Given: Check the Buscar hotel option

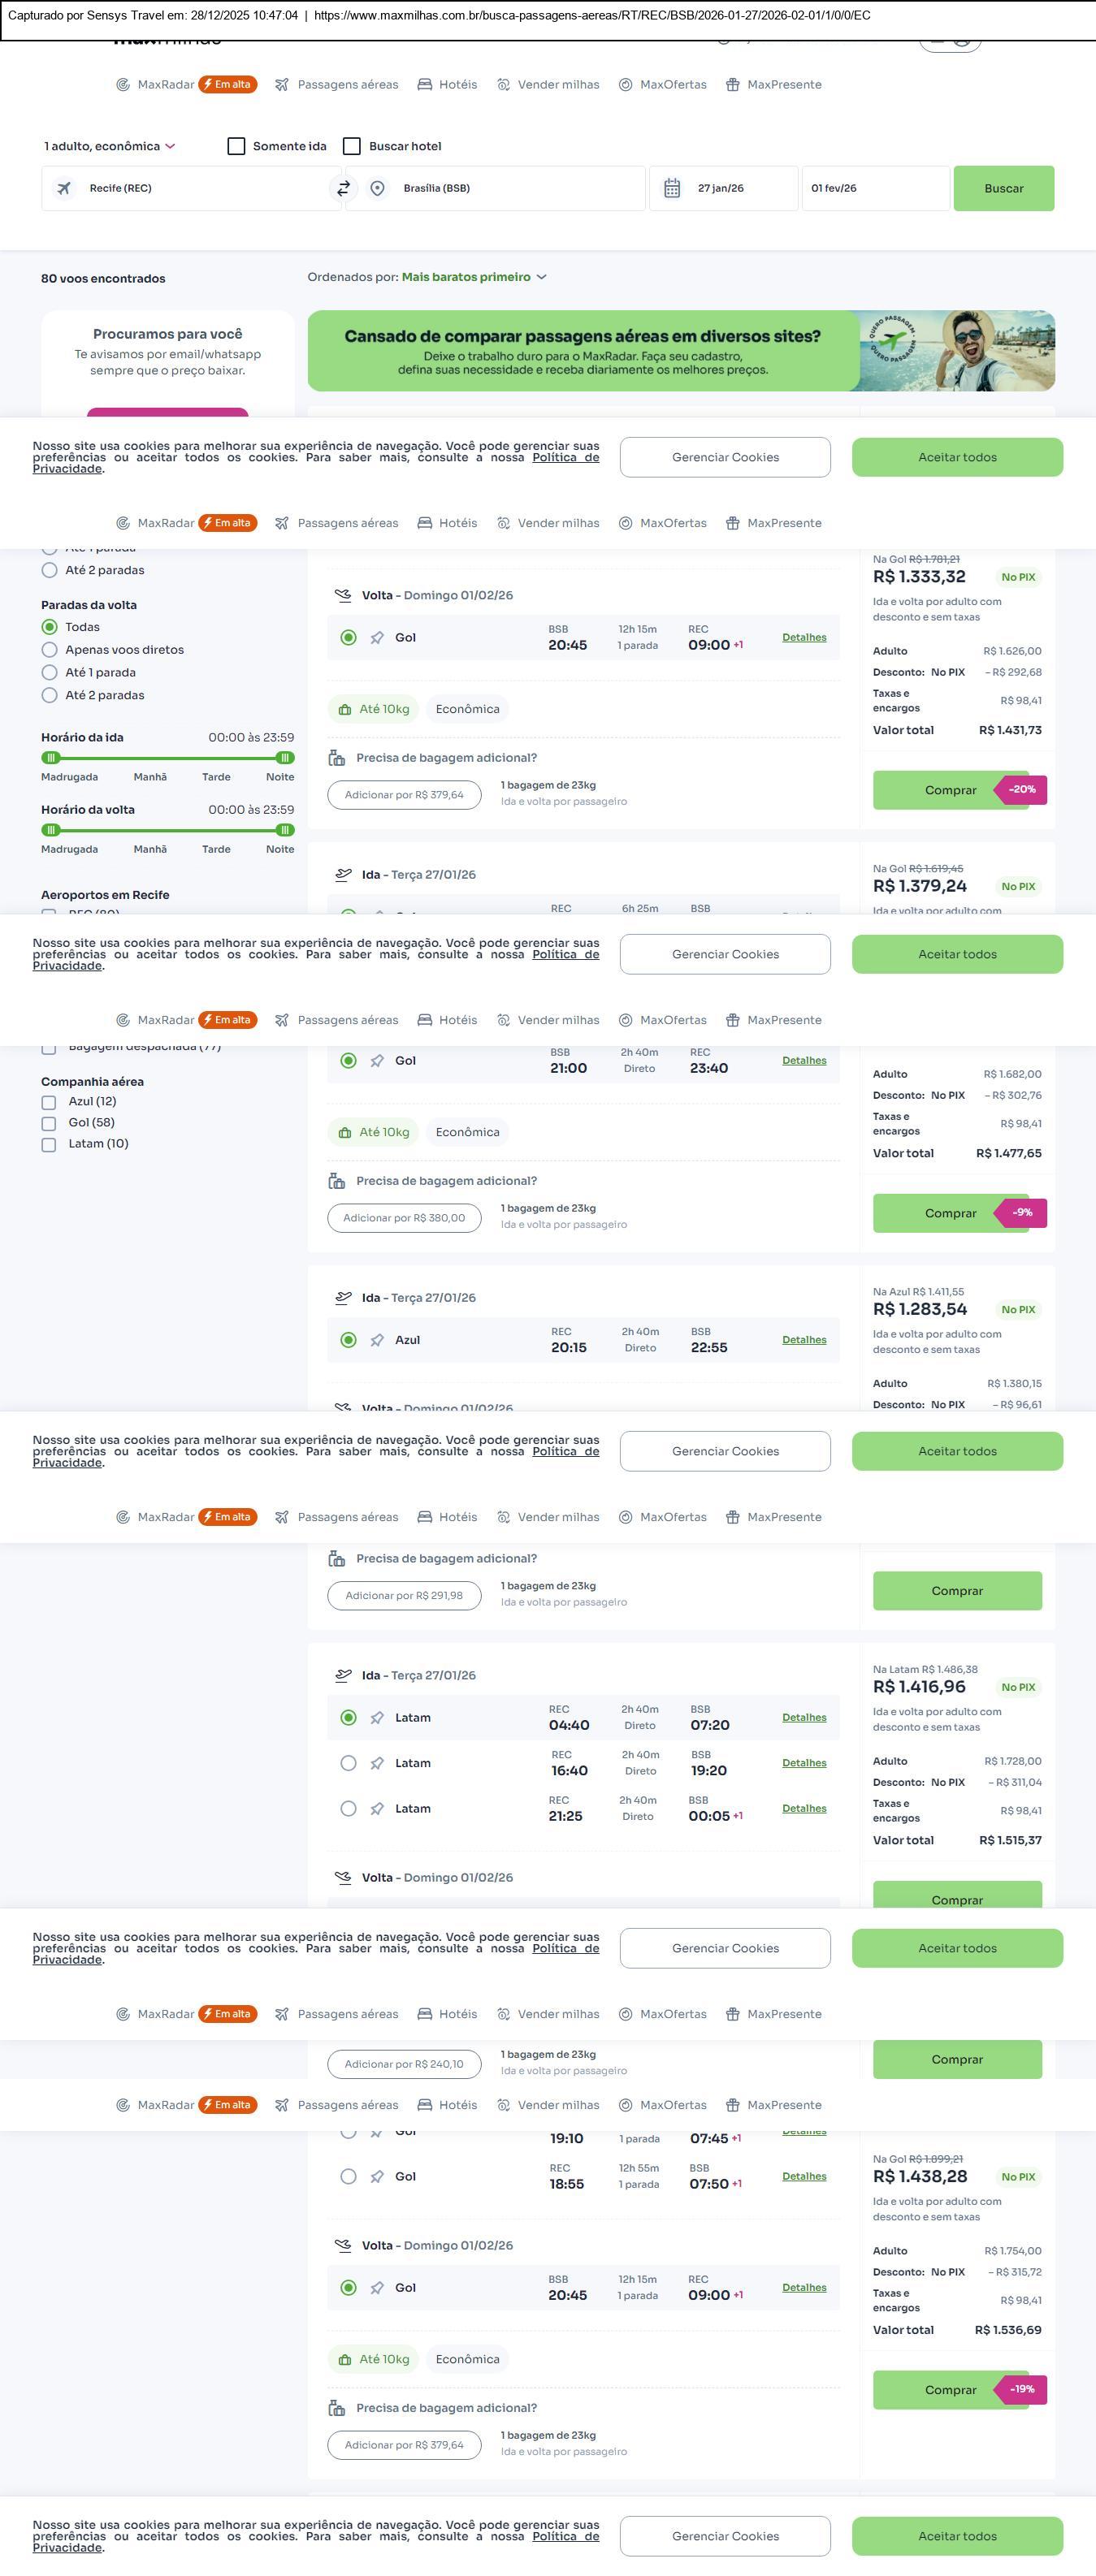Looking at the screenshot, I should 352,146.
